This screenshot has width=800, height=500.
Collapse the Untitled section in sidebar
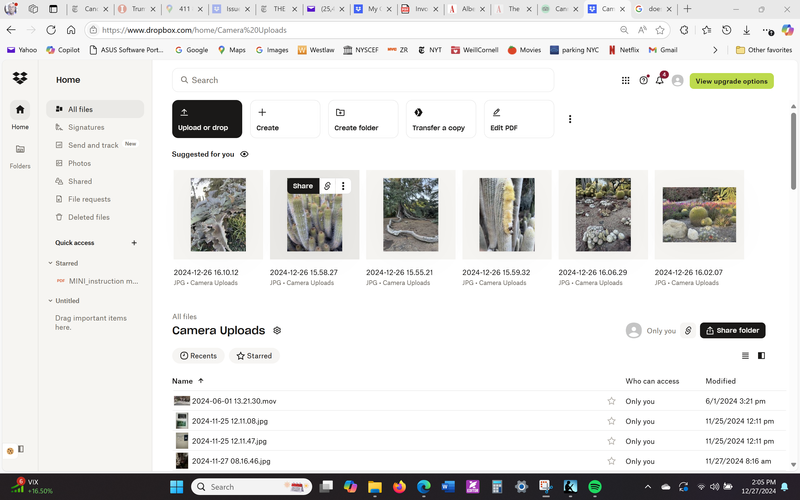50,300
